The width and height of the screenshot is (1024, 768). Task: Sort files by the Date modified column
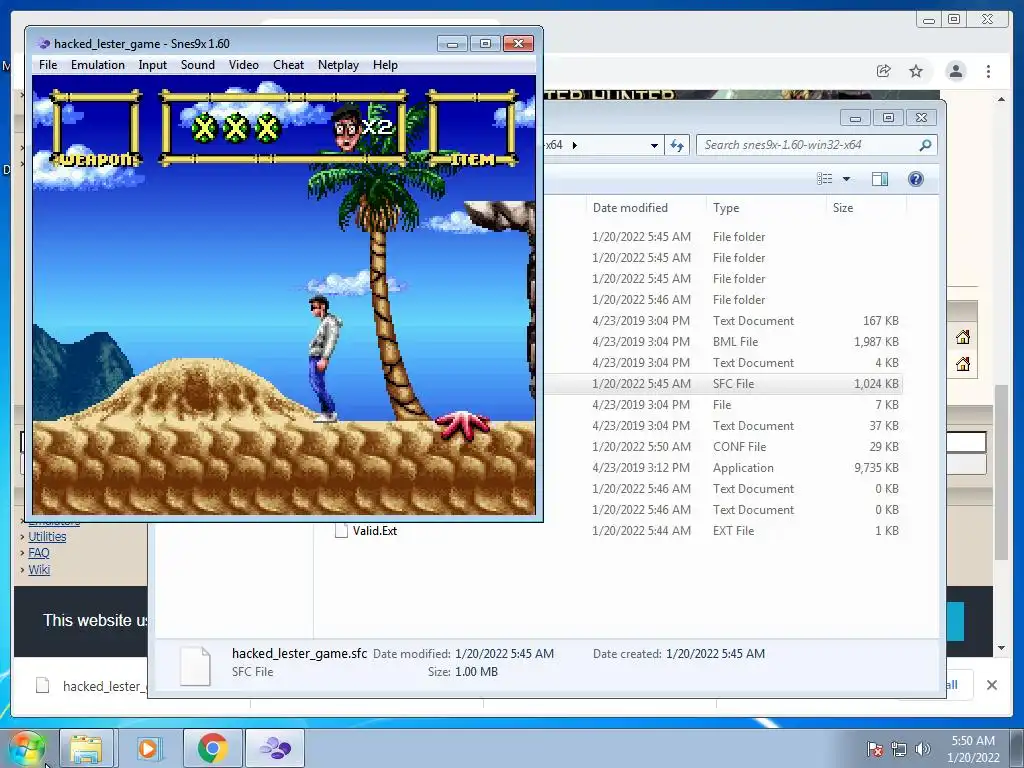(630, 208)
